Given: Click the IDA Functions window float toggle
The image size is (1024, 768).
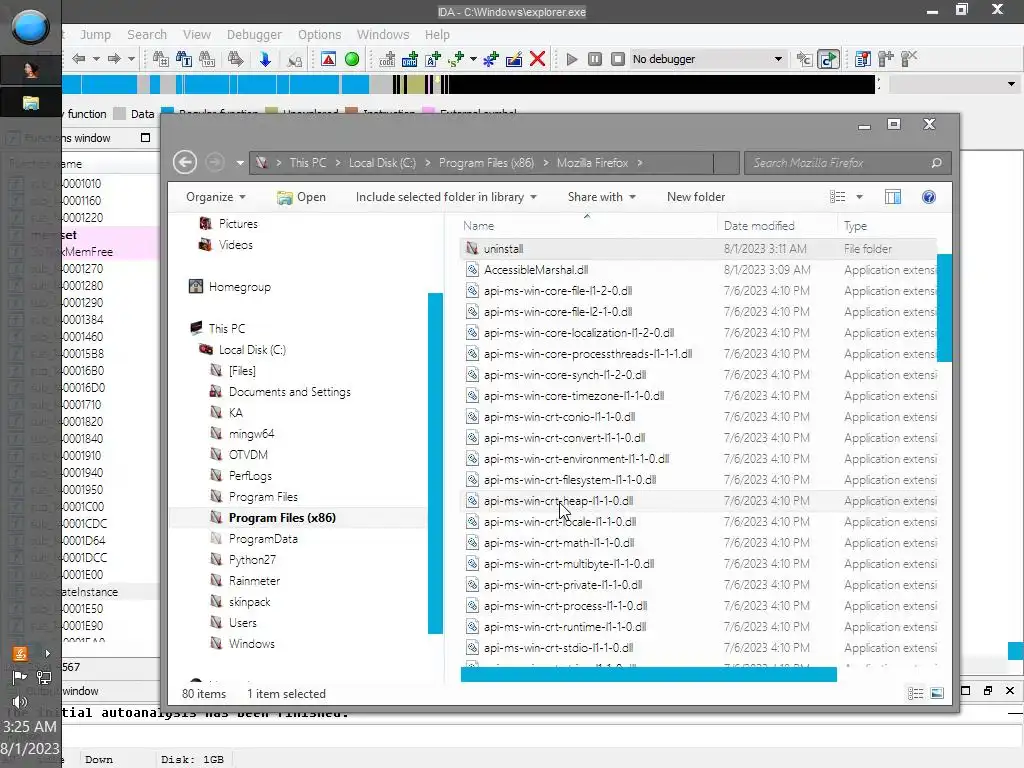Looking at the screenshot, I should pos(146,138).
